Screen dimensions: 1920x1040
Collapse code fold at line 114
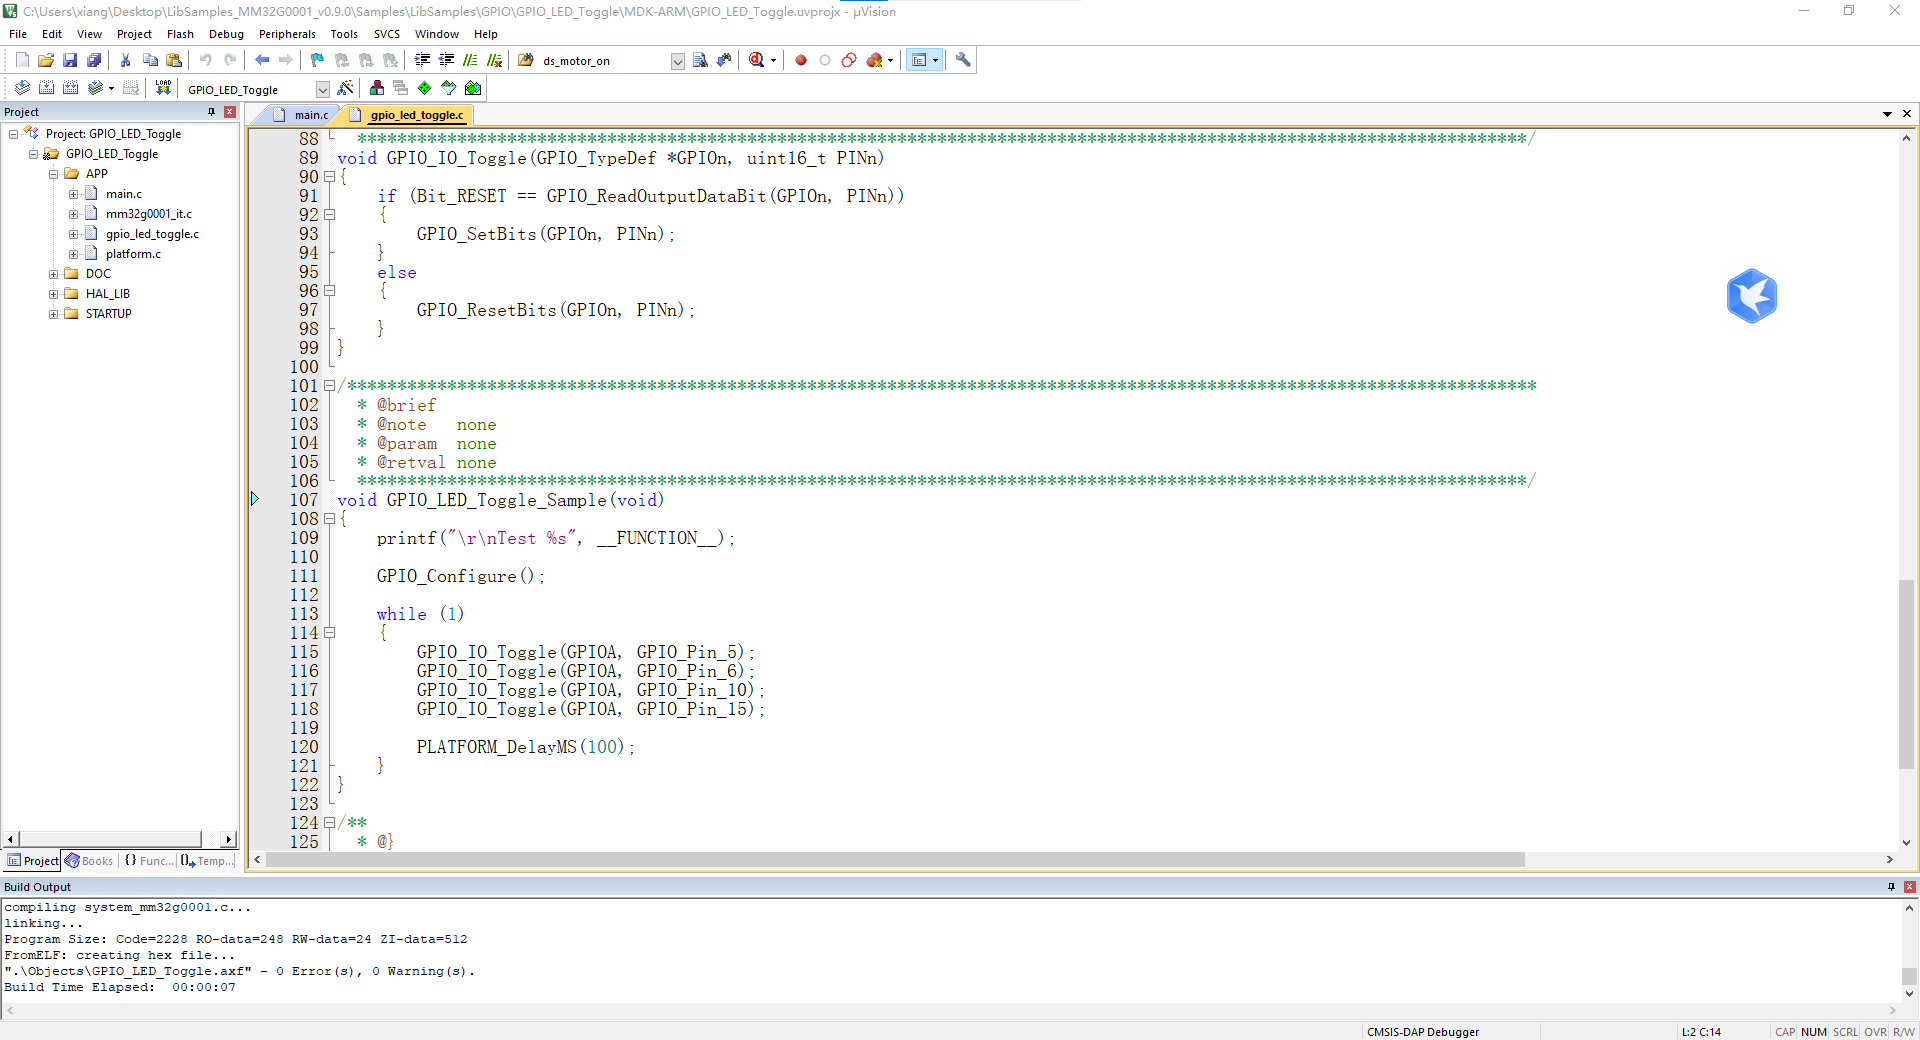(329, 633)
